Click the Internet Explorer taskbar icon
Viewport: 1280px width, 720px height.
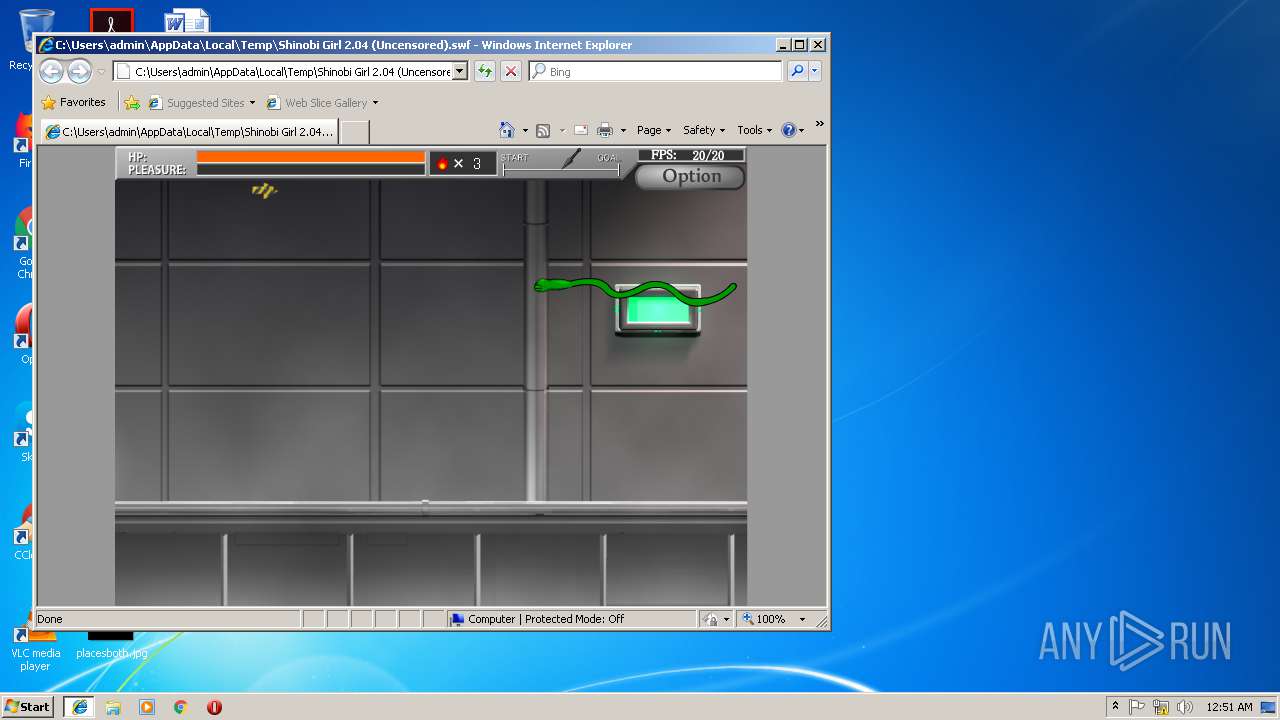tap(79, 706)
